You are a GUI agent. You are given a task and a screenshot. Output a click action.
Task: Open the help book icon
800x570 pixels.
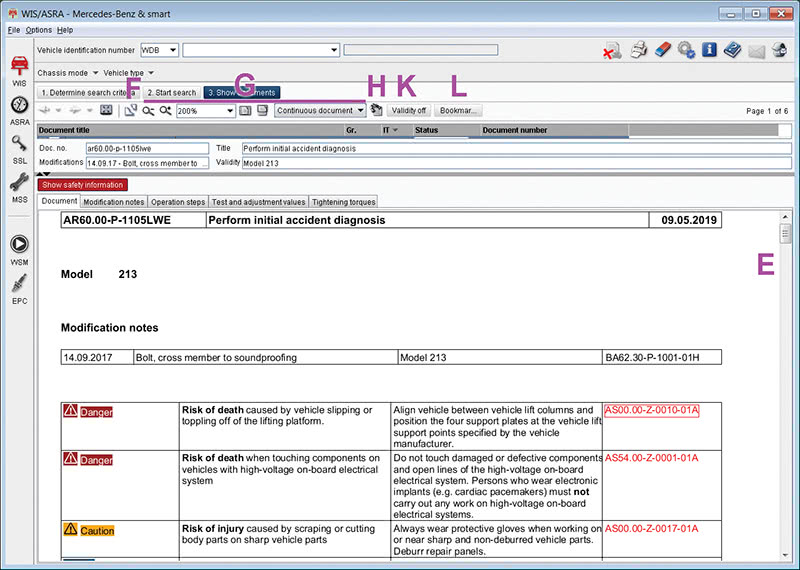[733, 49]
